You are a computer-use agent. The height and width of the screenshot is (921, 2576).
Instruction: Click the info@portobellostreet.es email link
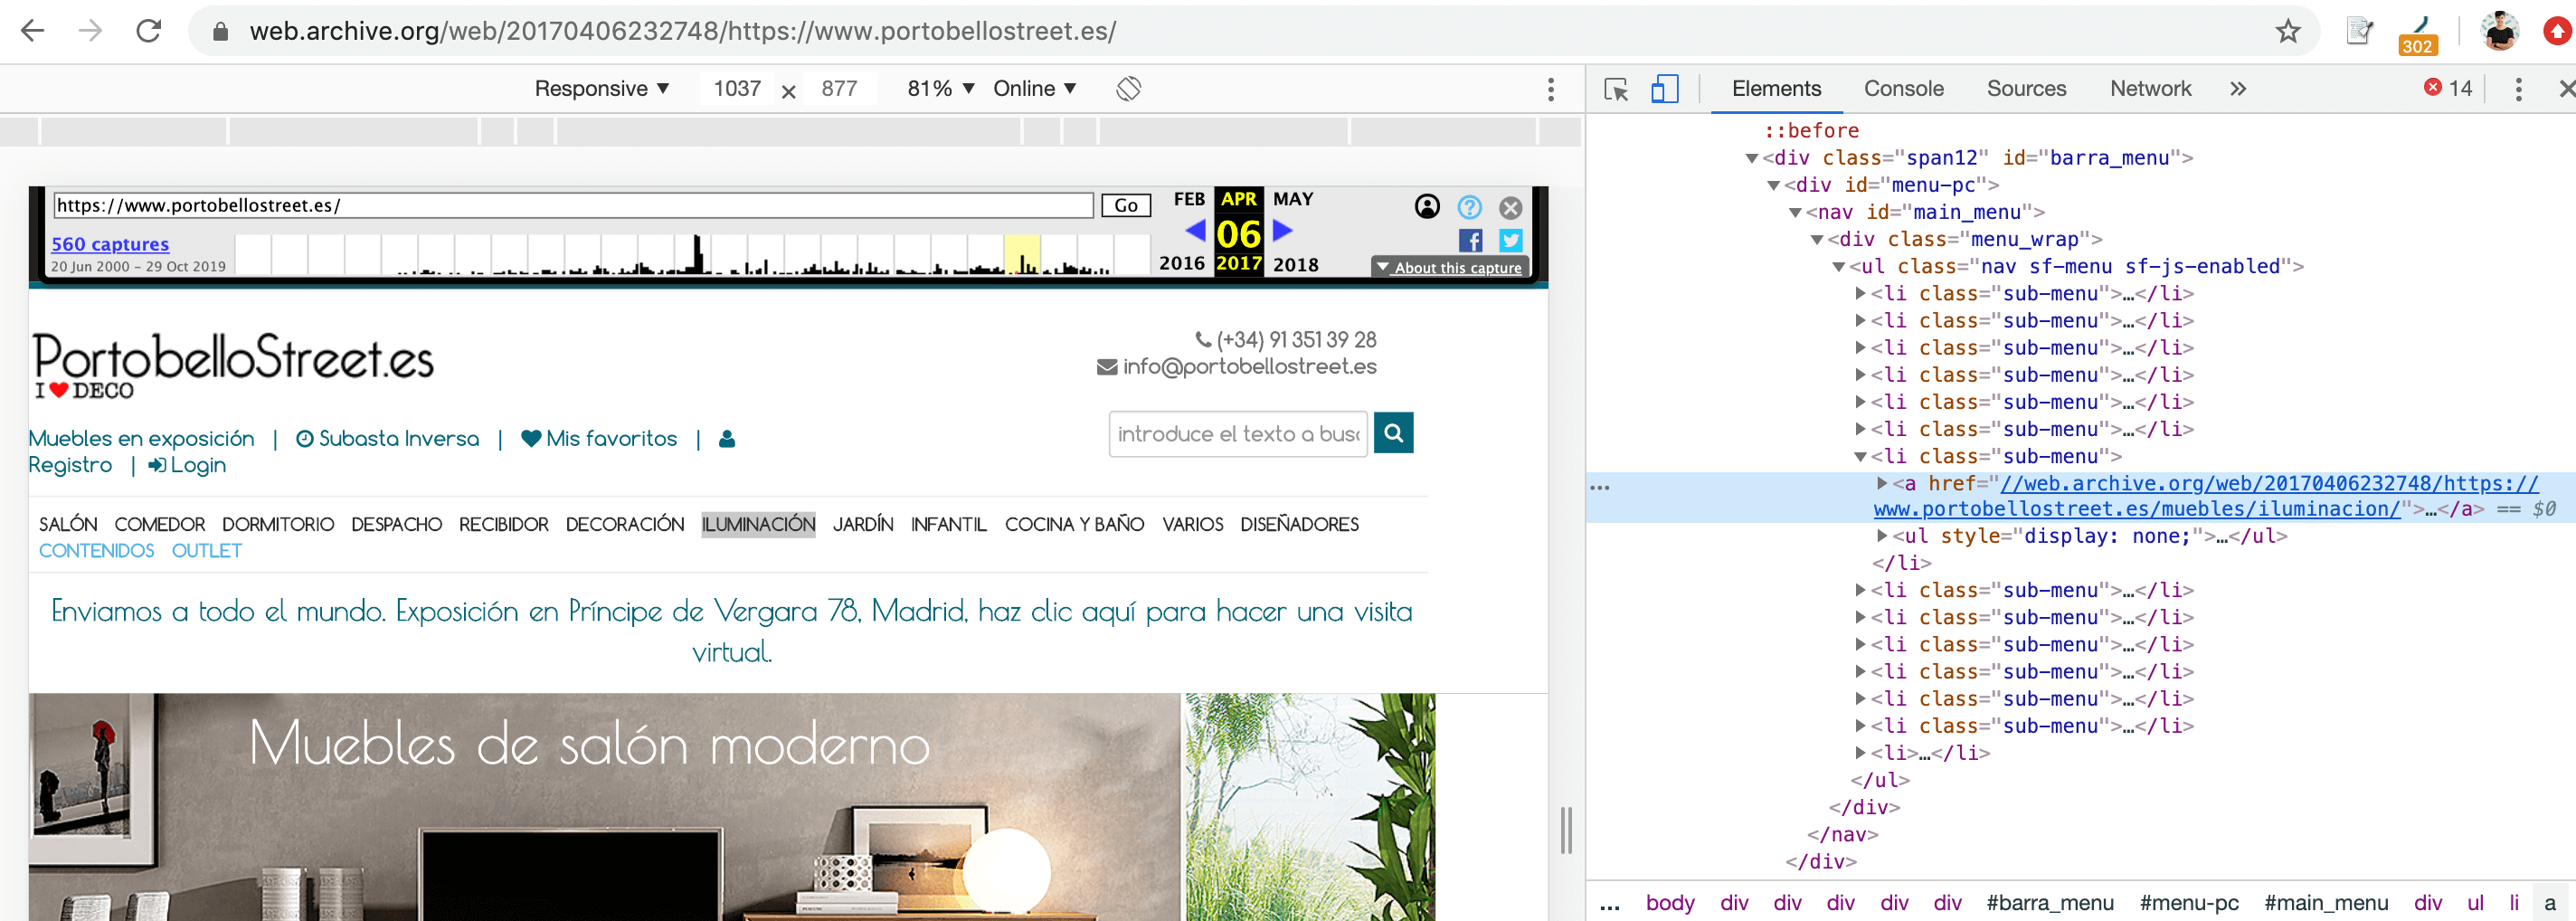pyautogui.click(x=1237, y=367)
